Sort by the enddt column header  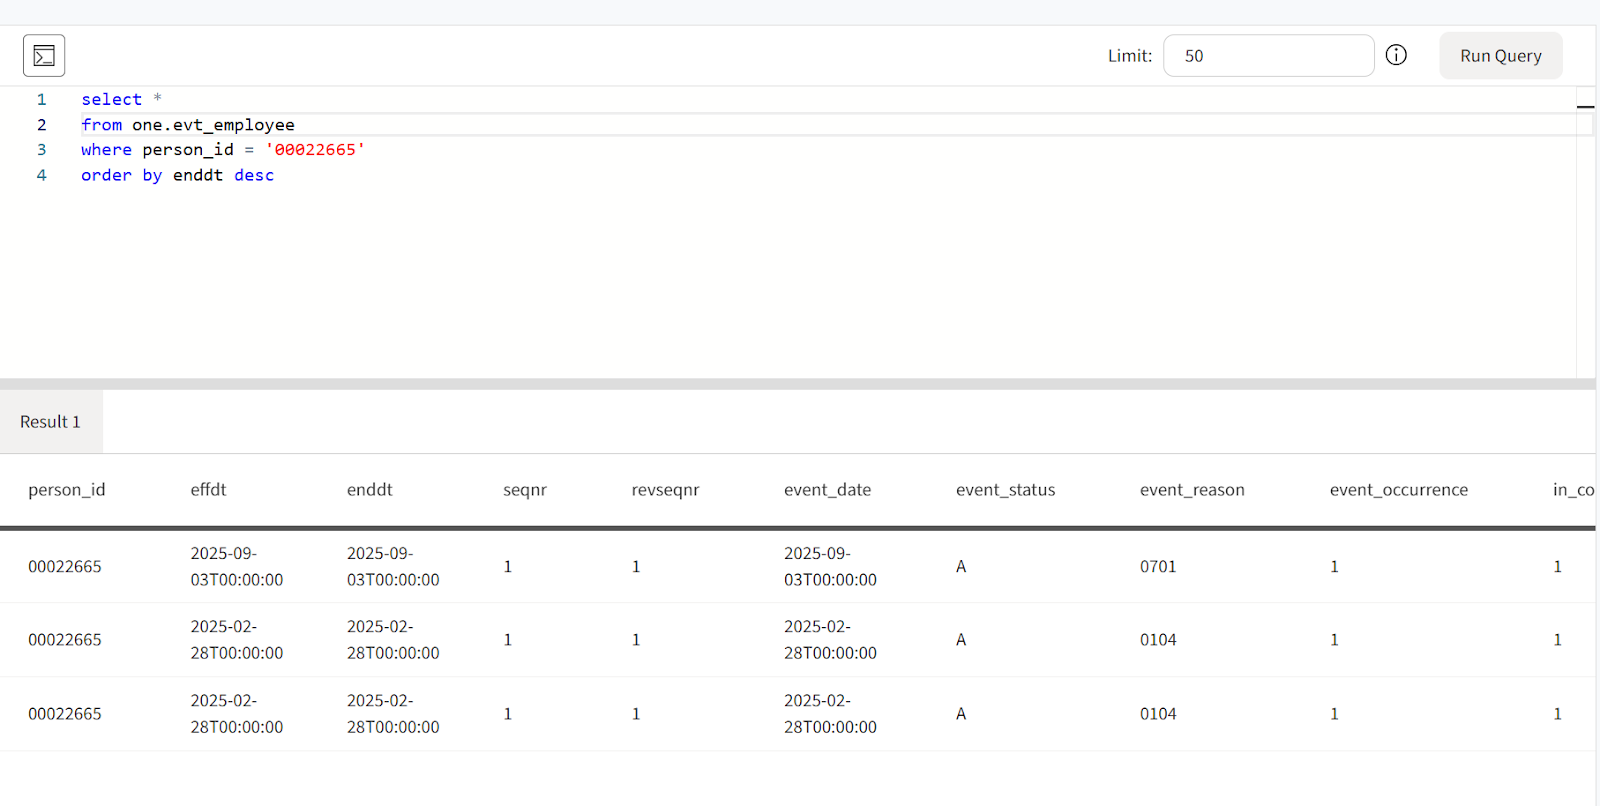pyautogui.click(x=369, y=490)
